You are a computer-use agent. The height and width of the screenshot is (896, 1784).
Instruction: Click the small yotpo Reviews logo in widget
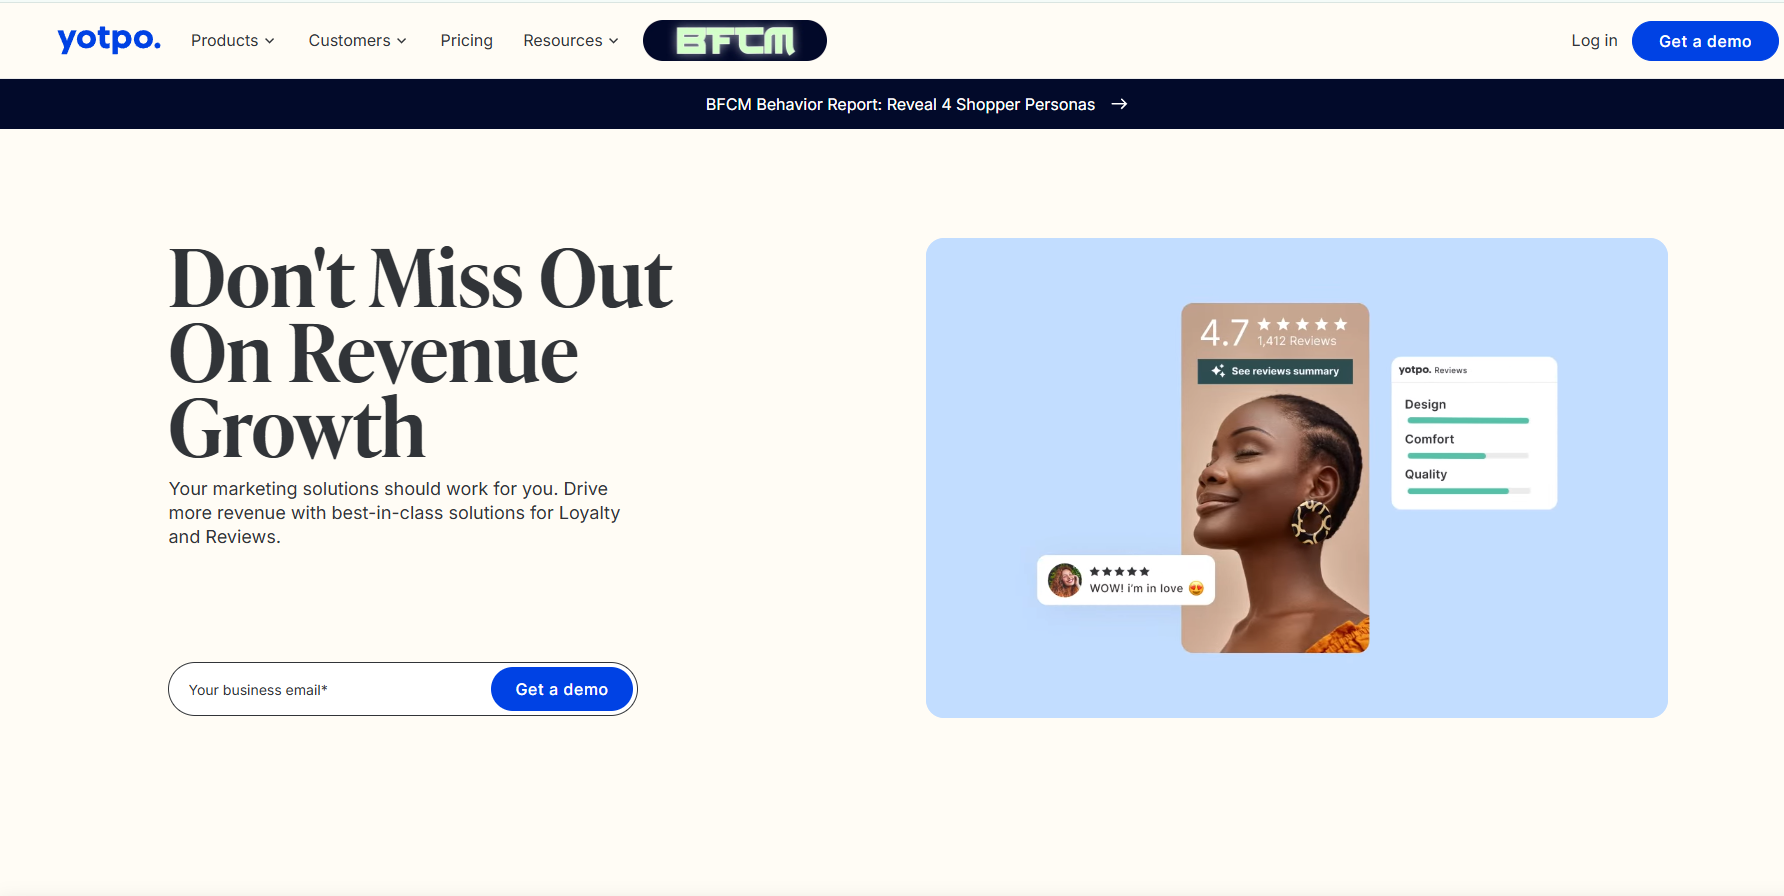1433,370
